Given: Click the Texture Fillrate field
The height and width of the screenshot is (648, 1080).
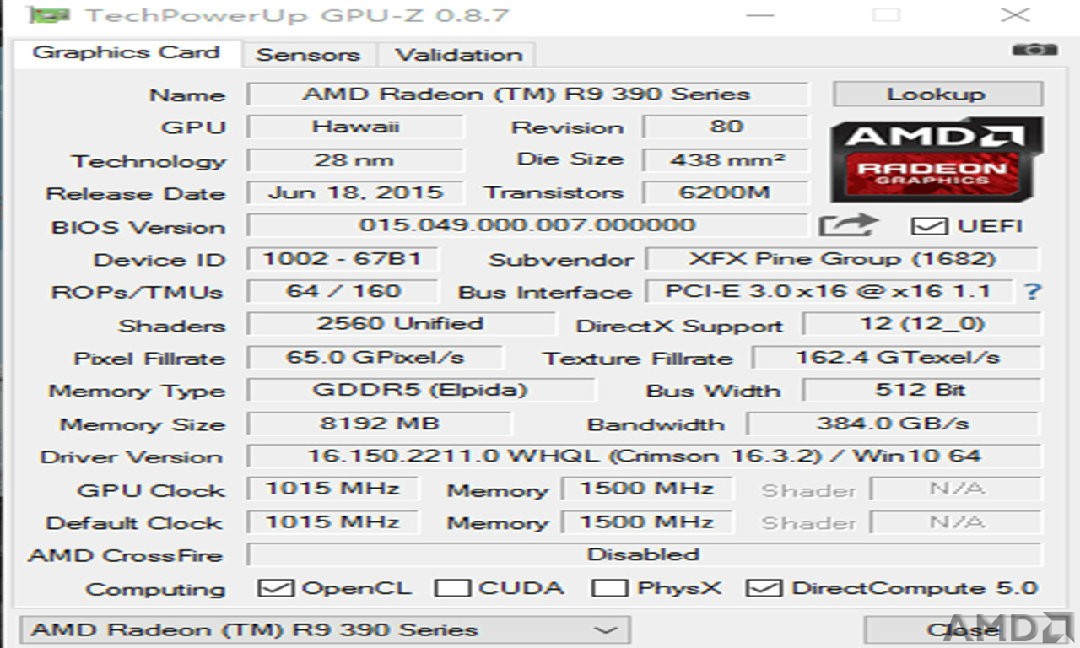Looking at the screenshot, I should point(897,357).
